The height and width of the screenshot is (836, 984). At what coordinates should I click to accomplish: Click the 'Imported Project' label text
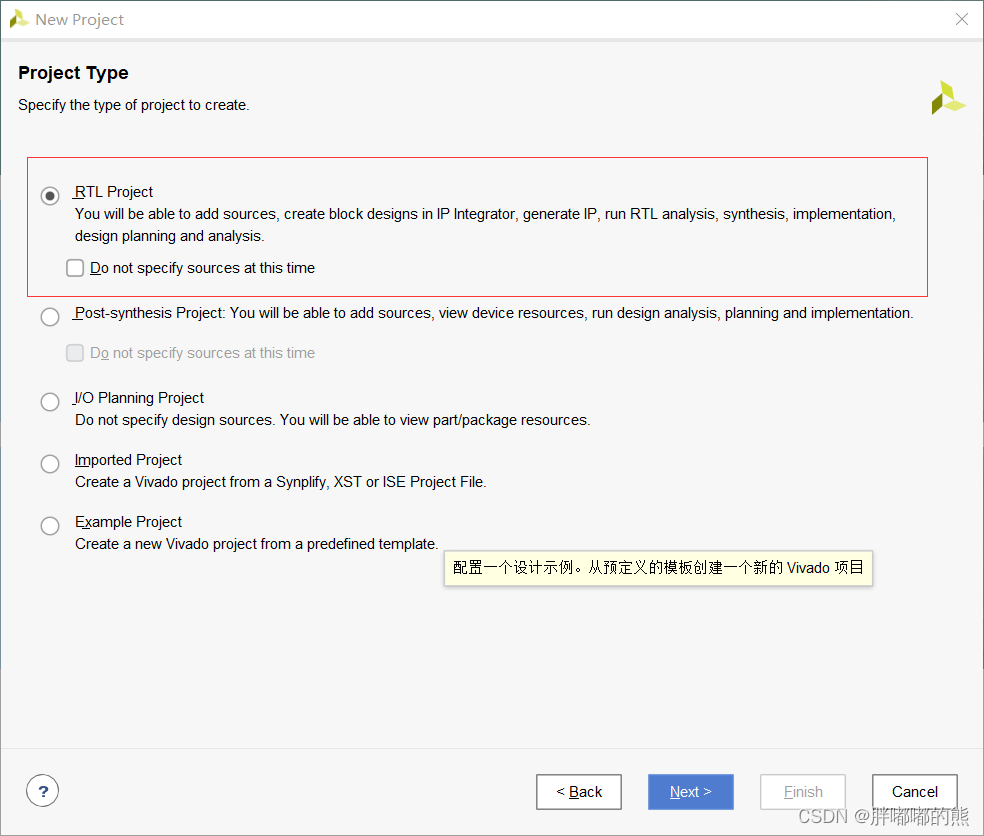coord(128,460)
